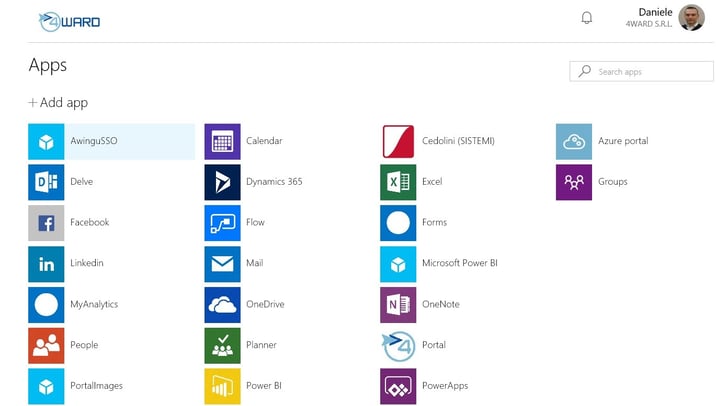Open the Calendar app tile
The width and height of the screenshot is (716, 406).
(x=222, y=141)
